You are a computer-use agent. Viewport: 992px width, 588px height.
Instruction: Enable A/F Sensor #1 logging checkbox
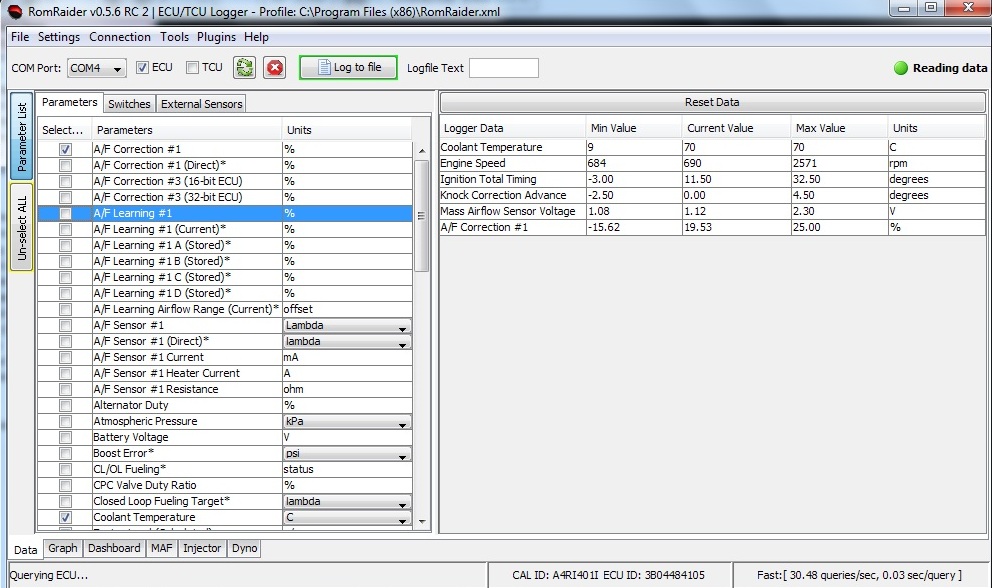pos(65,325)
